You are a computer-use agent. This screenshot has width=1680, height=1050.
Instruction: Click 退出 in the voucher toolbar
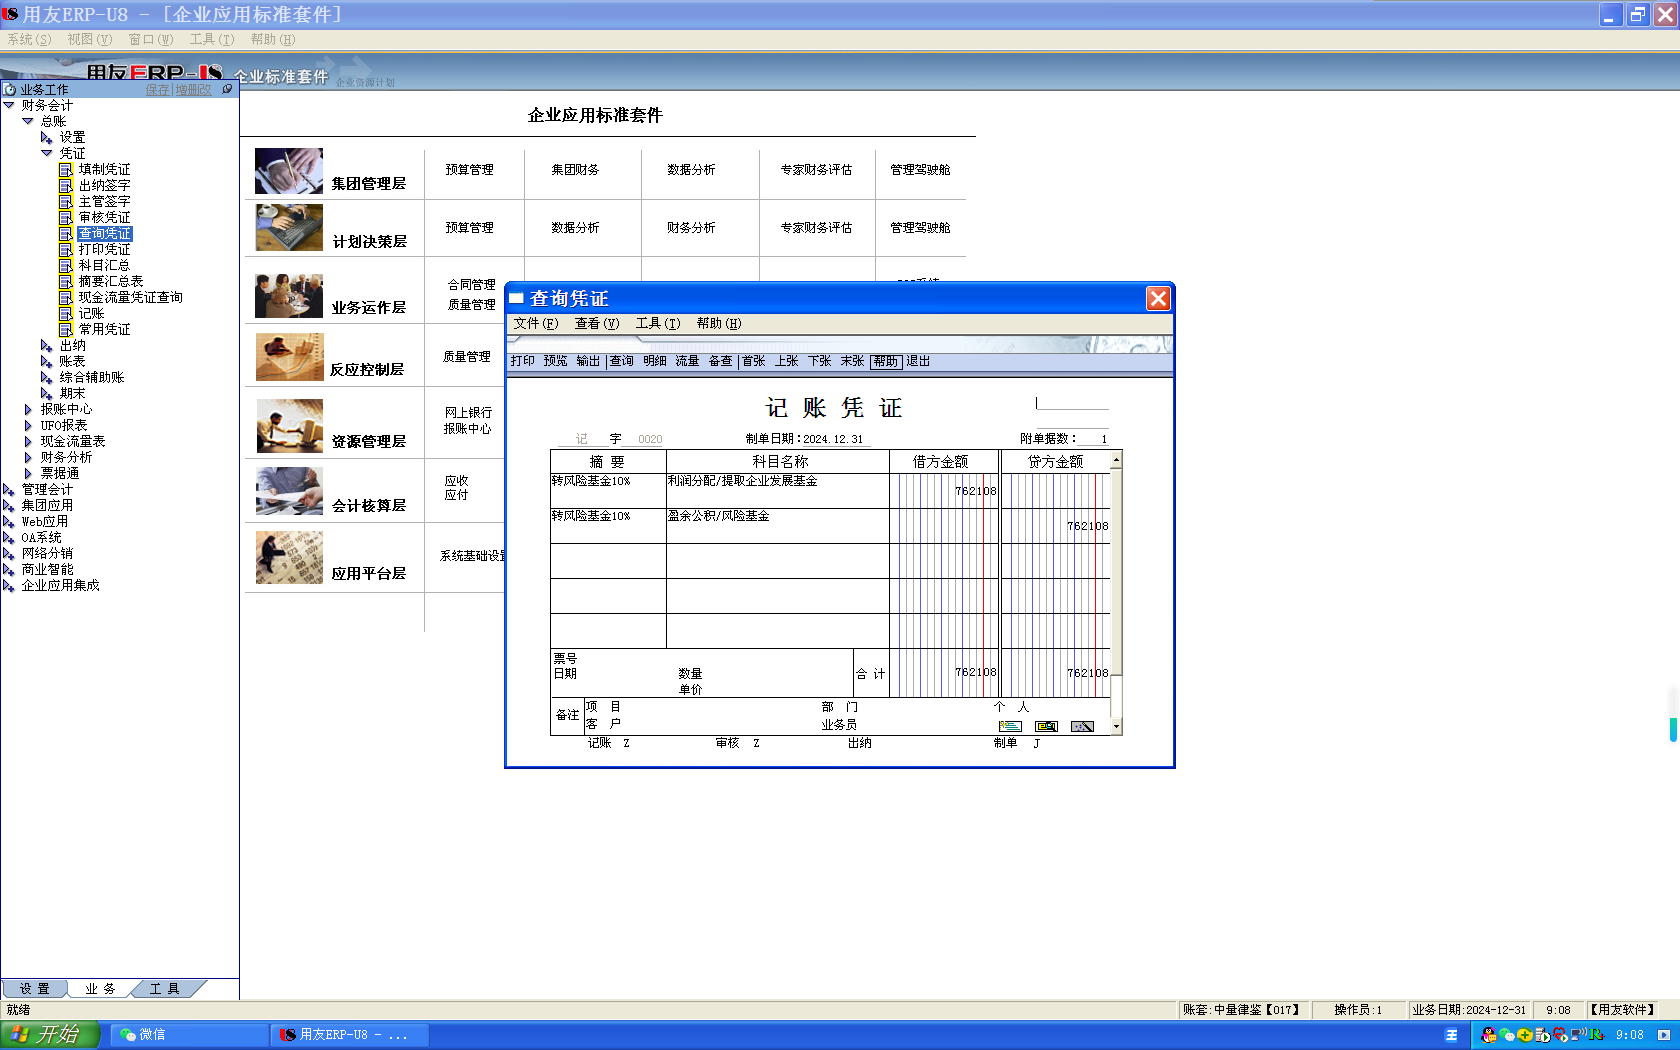point(918,361)
